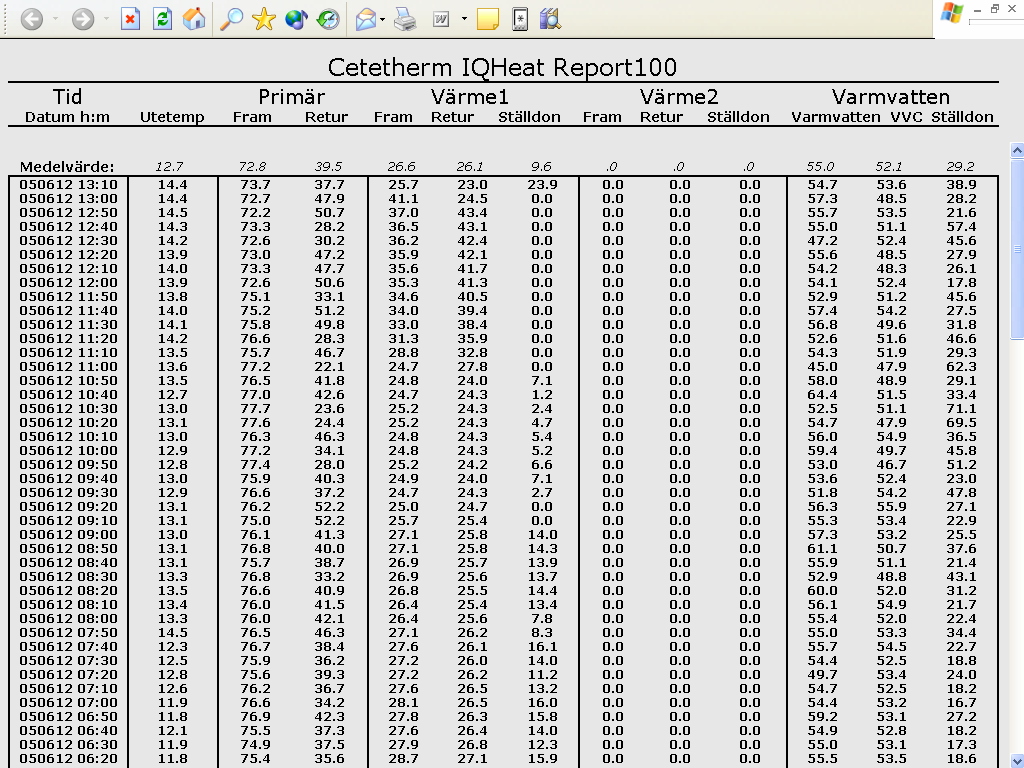Click Varmvatten value 61.1 at 08:50
This screenshot has width=1024, height=768.
(822, 549)
